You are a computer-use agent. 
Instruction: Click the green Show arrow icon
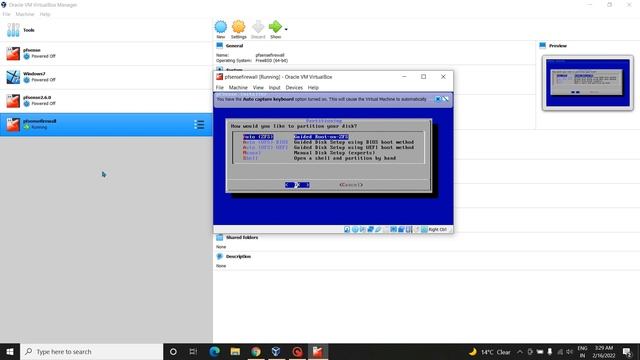point(275,27)
